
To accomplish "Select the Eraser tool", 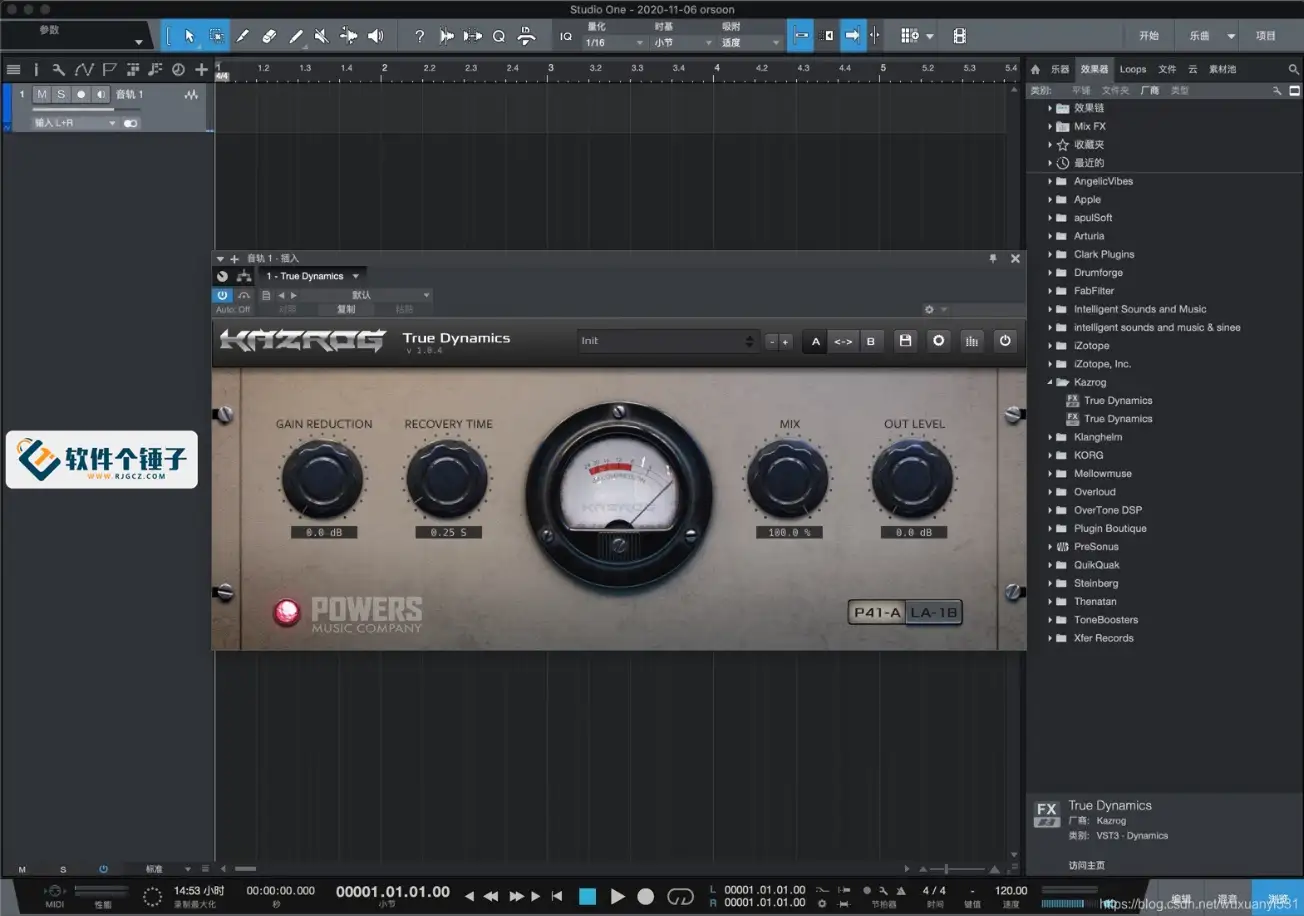I will click(269, 36).
